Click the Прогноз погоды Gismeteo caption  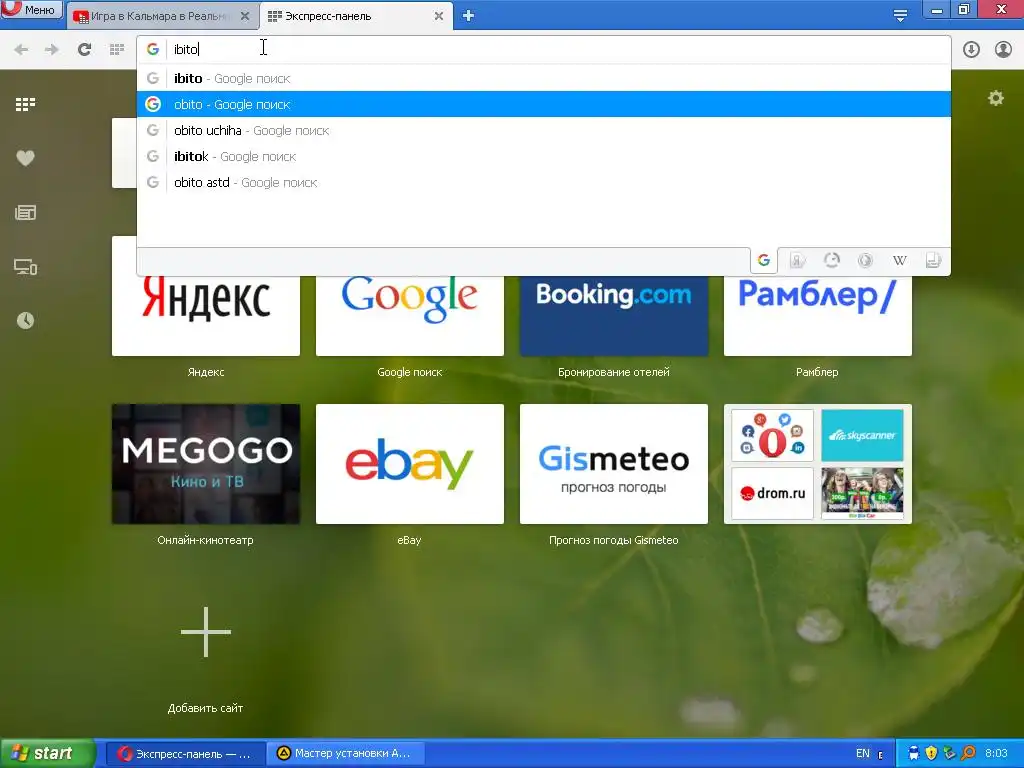(614, 540)
